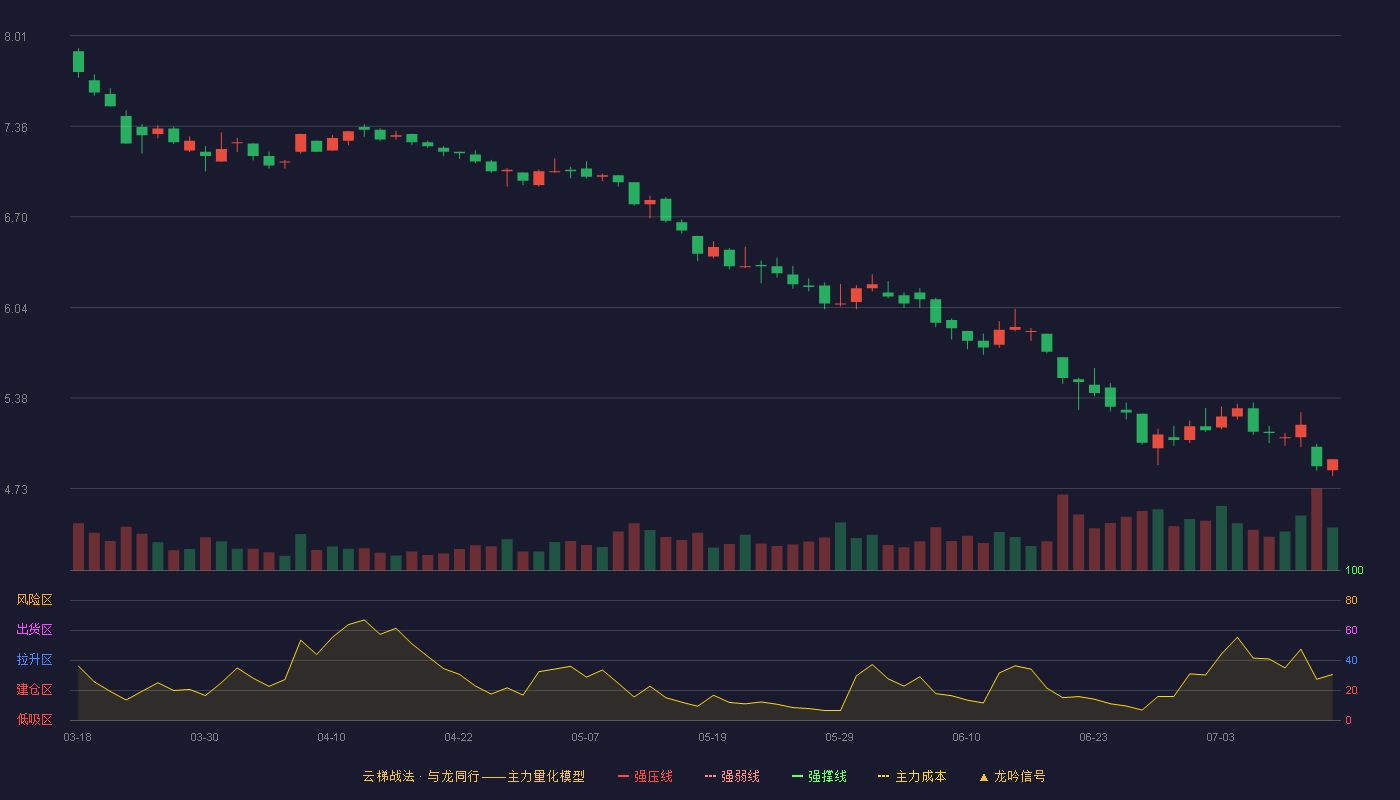Toggle the 主力成本 legend series
The width and height of the screenshot is (1400, 800).
[x=912, y=776]
